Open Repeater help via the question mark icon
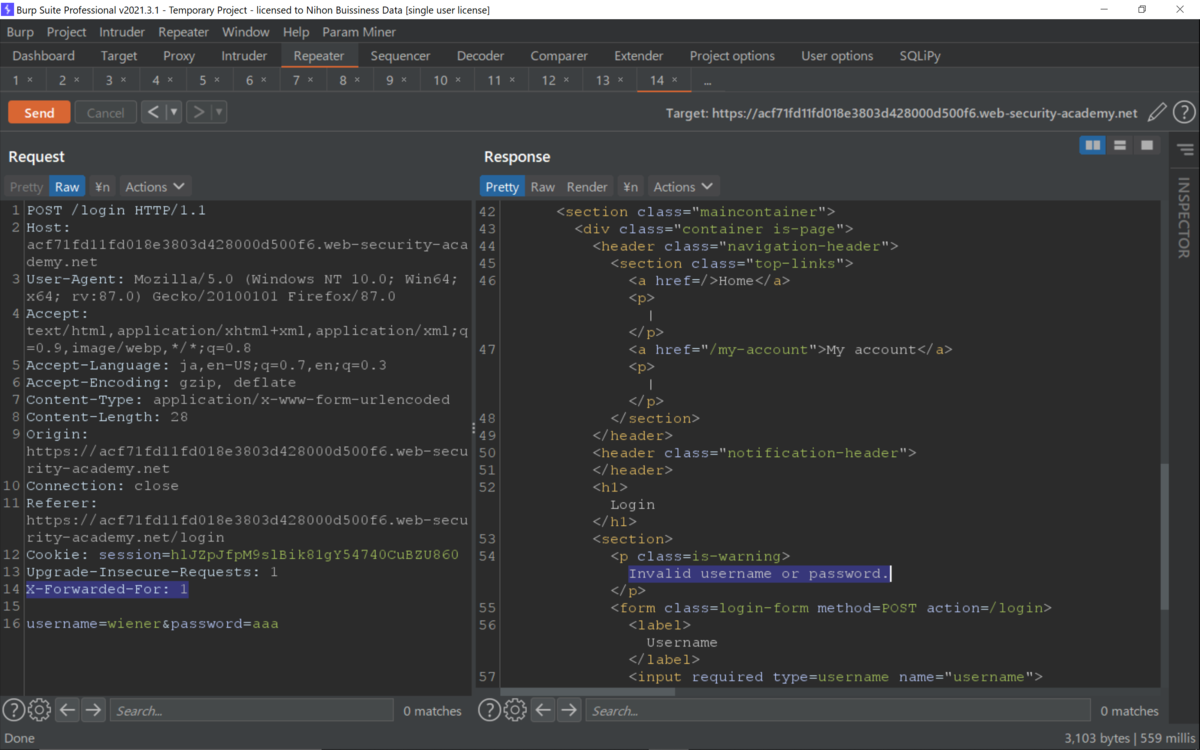1200x750 pixels. point(1184,113)
